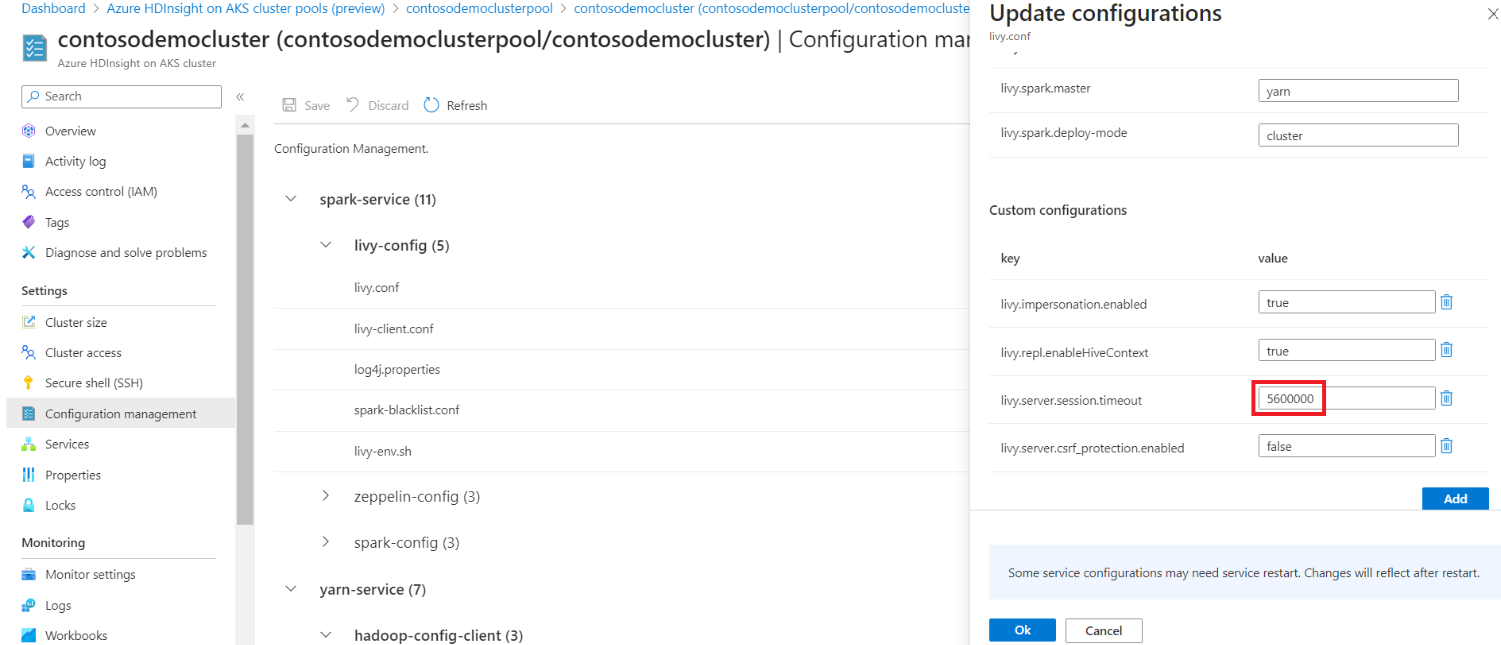Click Dashboard in the breadcrumb
1501x645 pixels.
53,9
